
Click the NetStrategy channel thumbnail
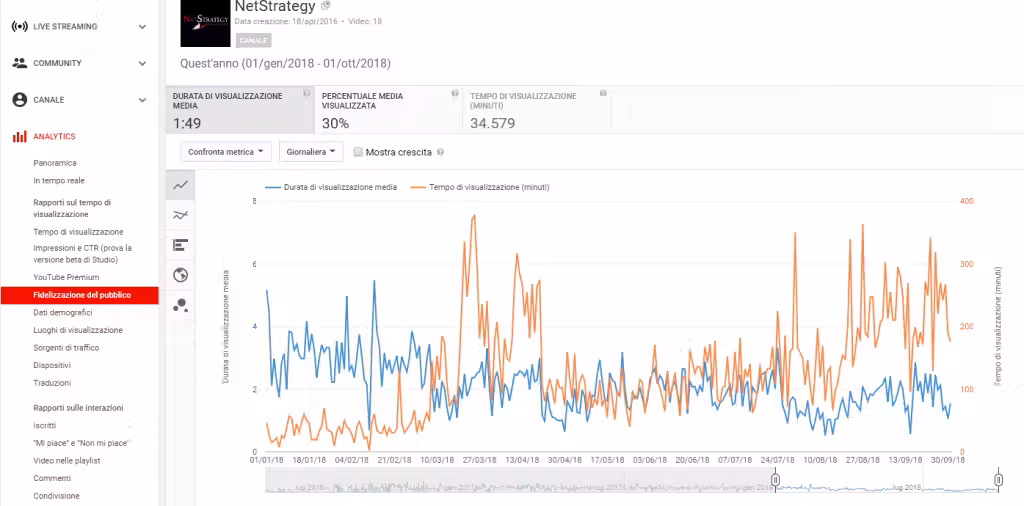[205, 23]
